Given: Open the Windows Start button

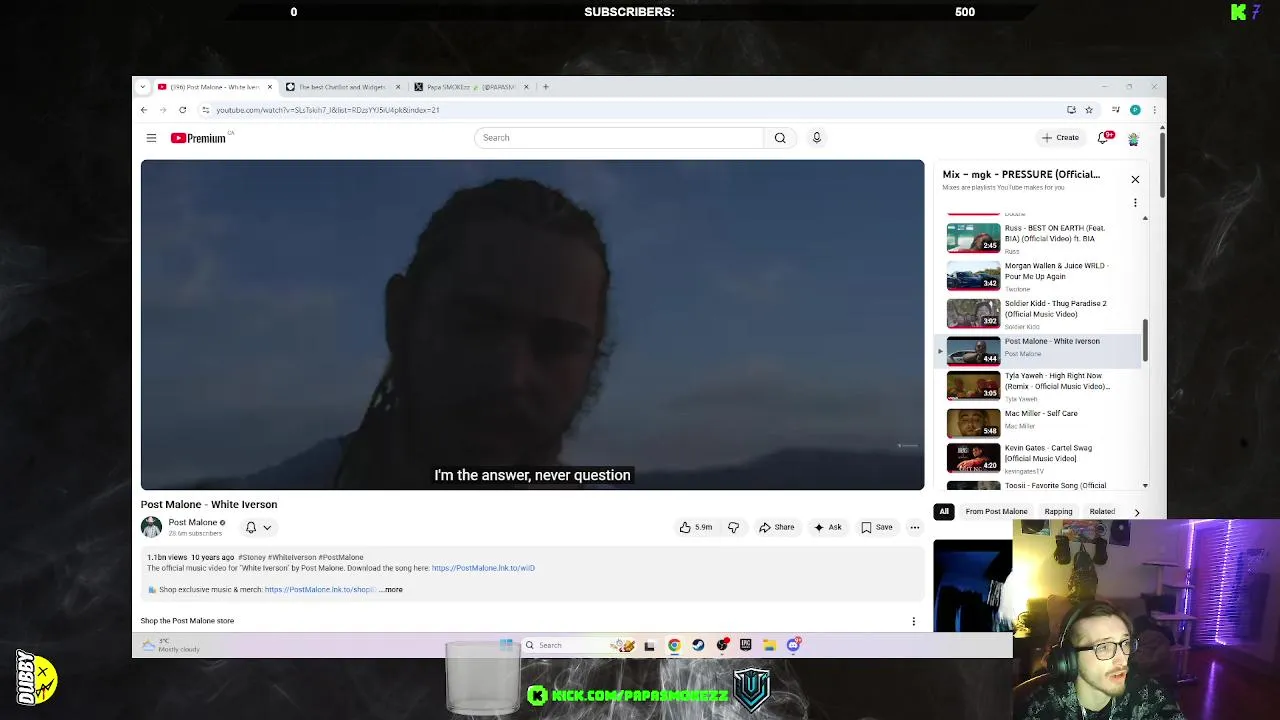Looking at the screenshot, I should [506, 645].
